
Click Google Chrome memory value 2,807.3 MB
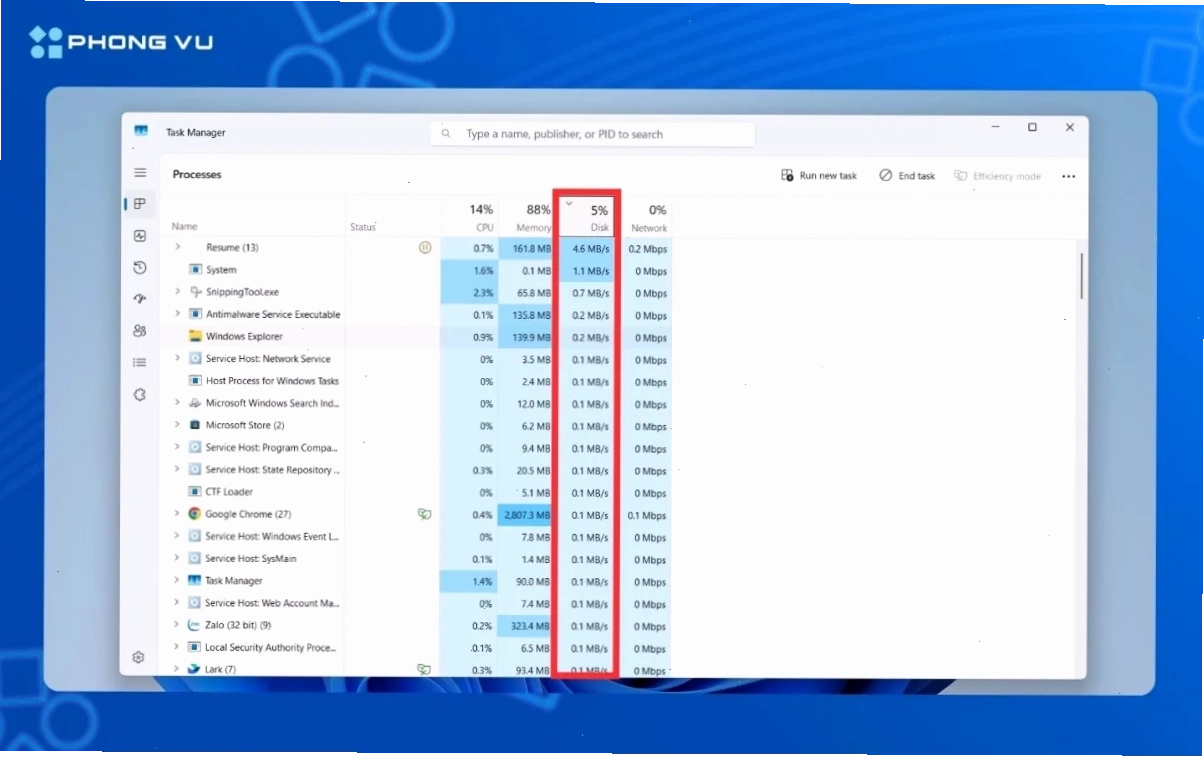coord(526,515)
